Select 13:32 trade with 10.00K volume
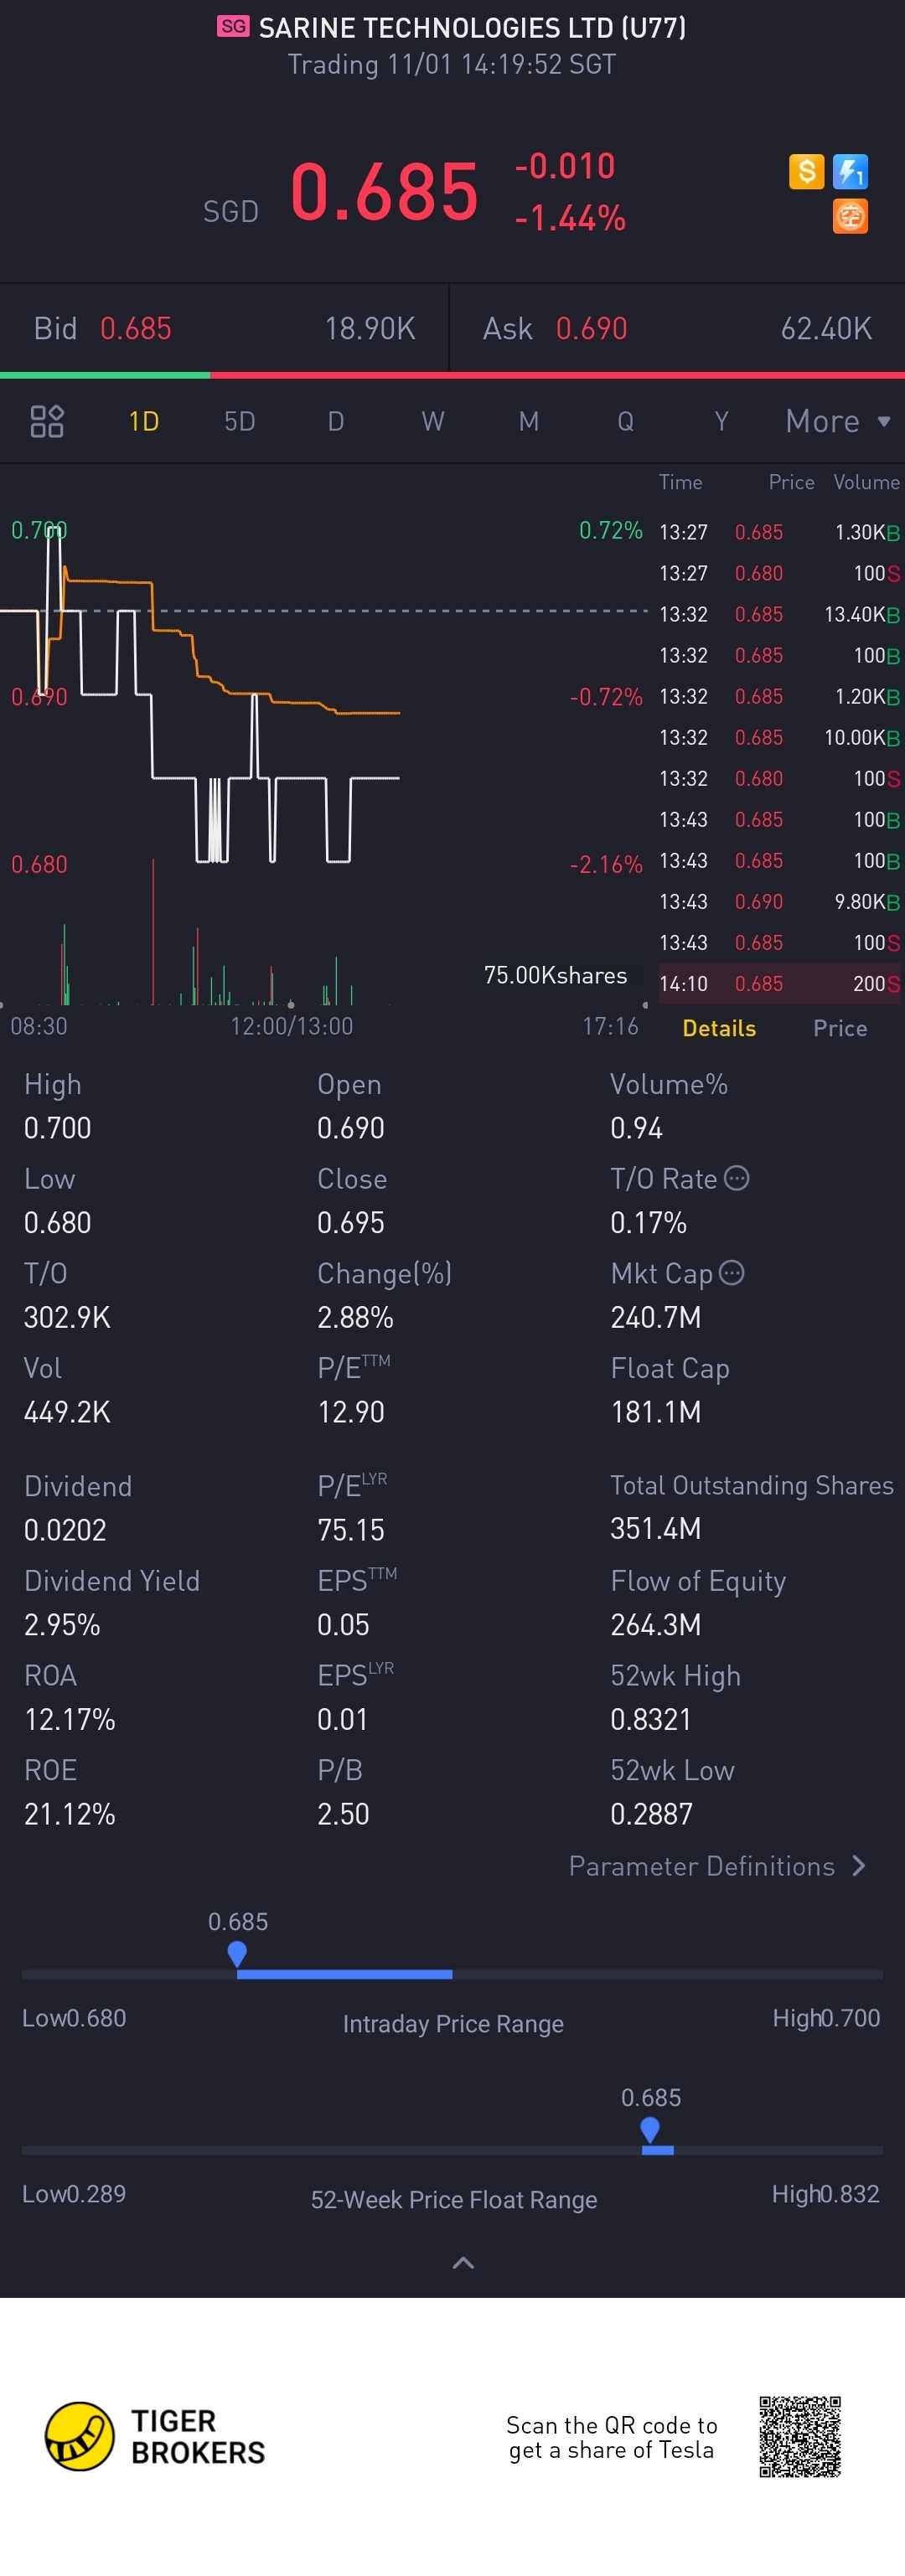Screen dimensions: 905x2576 click(779, 738)
